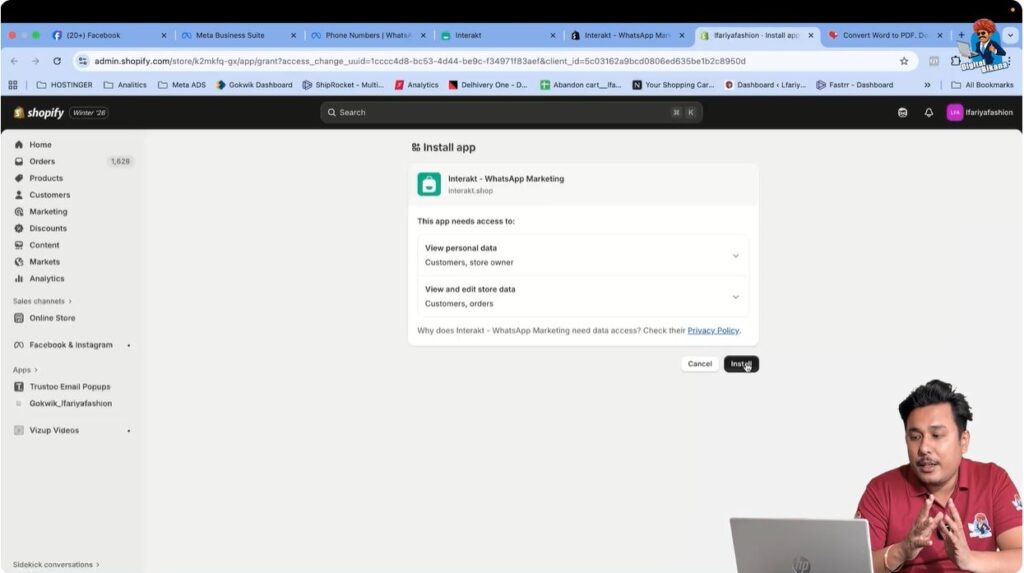The height and width of the screenshot is (573, 1024).
Task: Open apps grid in bookmarks bar
Action: pos(13,85)
